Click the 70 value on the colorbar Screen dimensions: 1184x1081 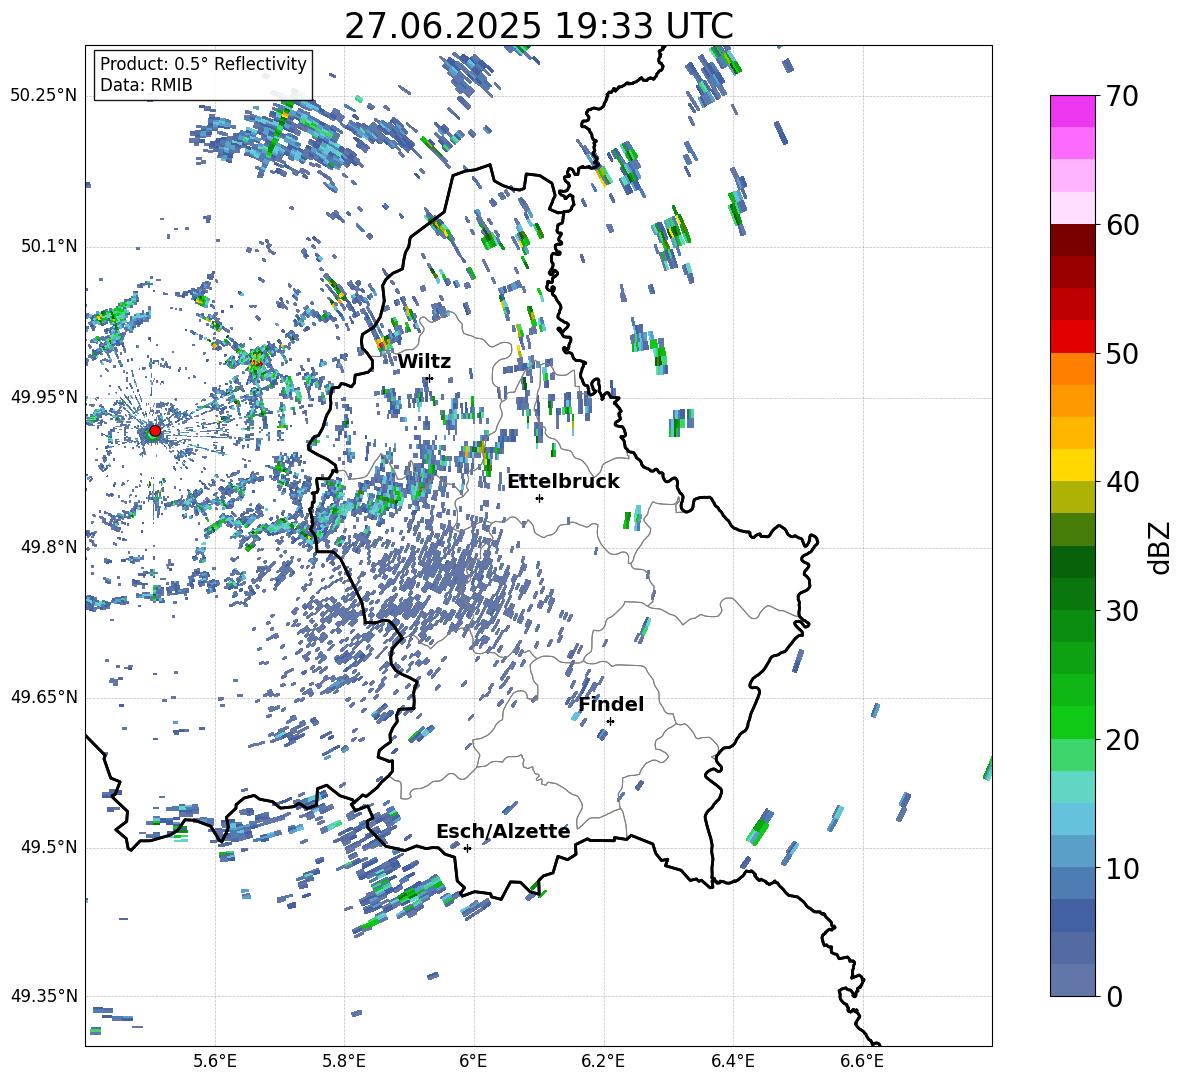tap(1122, 96)
